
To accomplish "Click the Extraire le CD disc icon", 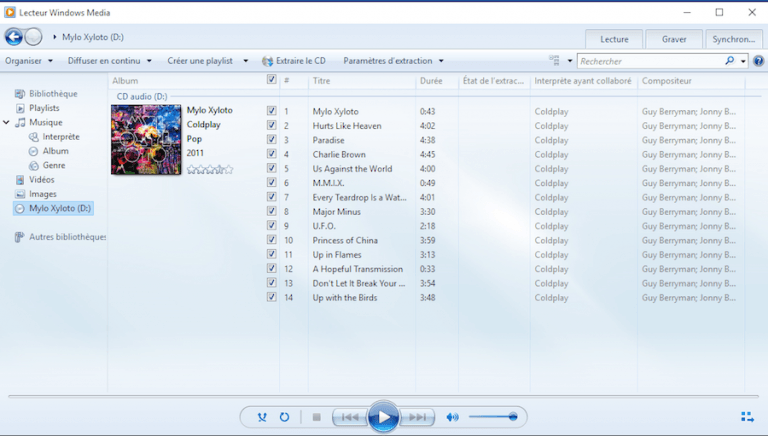I will [267, 61].
